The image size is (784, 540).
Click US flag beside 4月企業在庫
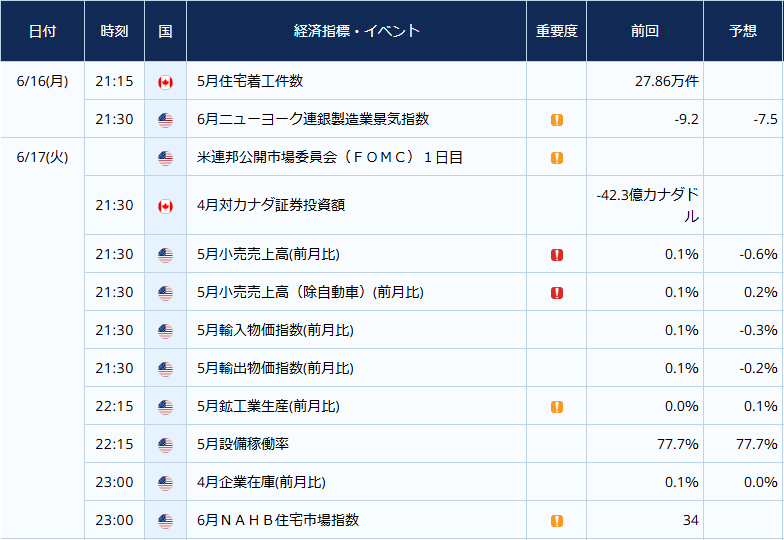pyautogui.click(x=166, y=483)
